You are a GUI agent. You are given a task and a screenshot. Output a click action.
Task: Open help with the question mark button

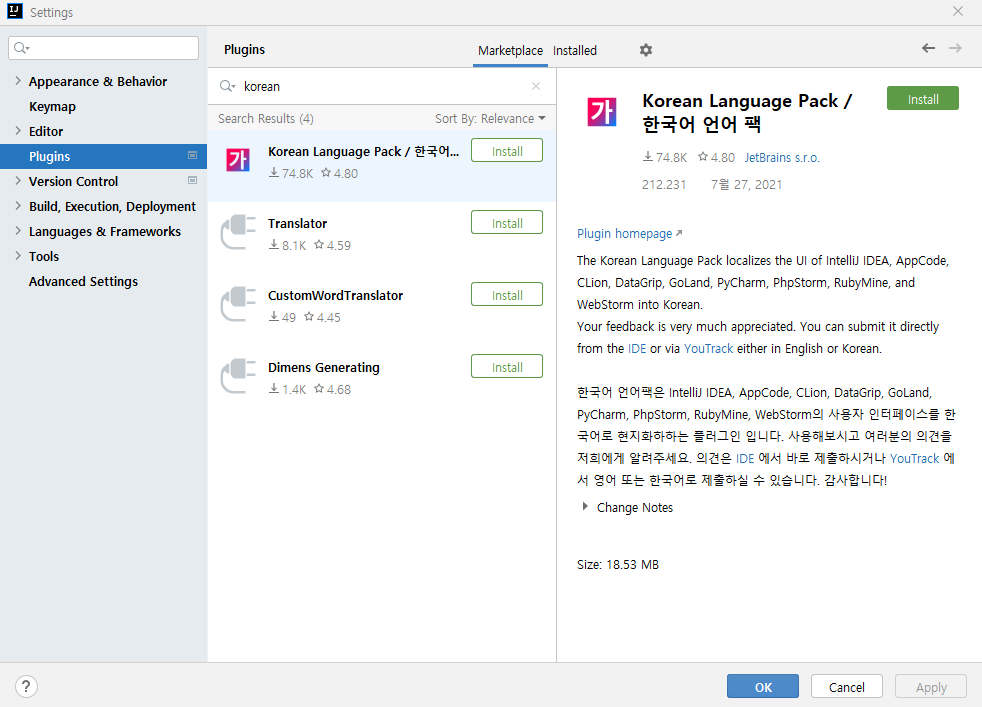point(26,686)
